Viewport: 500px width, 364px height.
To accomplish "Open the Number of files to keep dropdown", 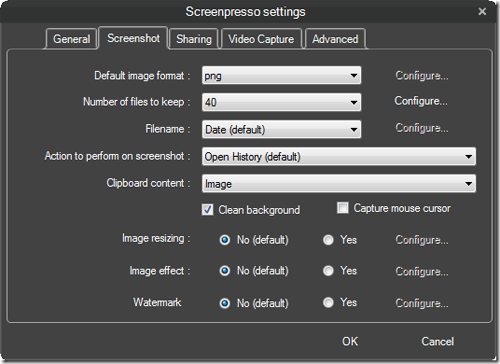I will pyautogui.click(x=281, y=102).
